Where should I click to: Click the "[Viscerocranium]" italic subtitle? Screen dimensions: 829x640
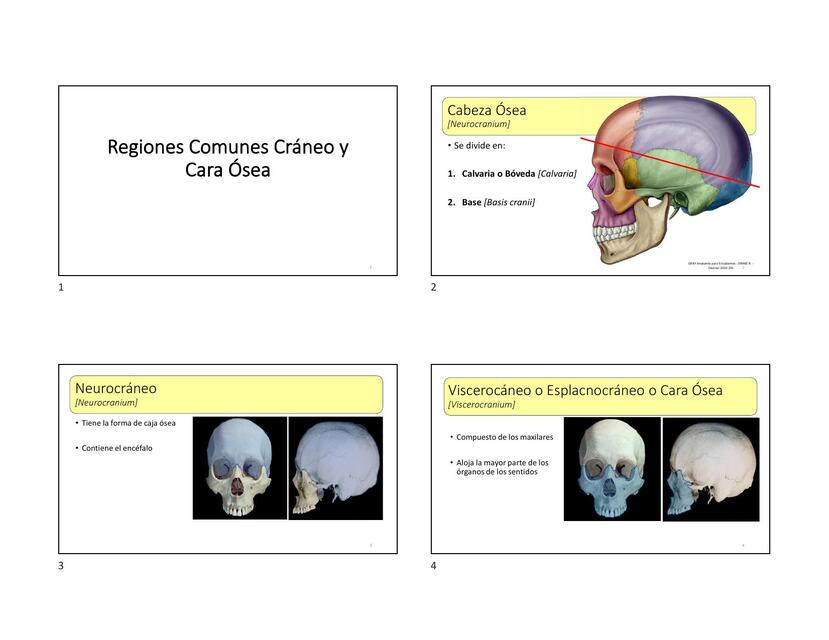click(482, 405)
